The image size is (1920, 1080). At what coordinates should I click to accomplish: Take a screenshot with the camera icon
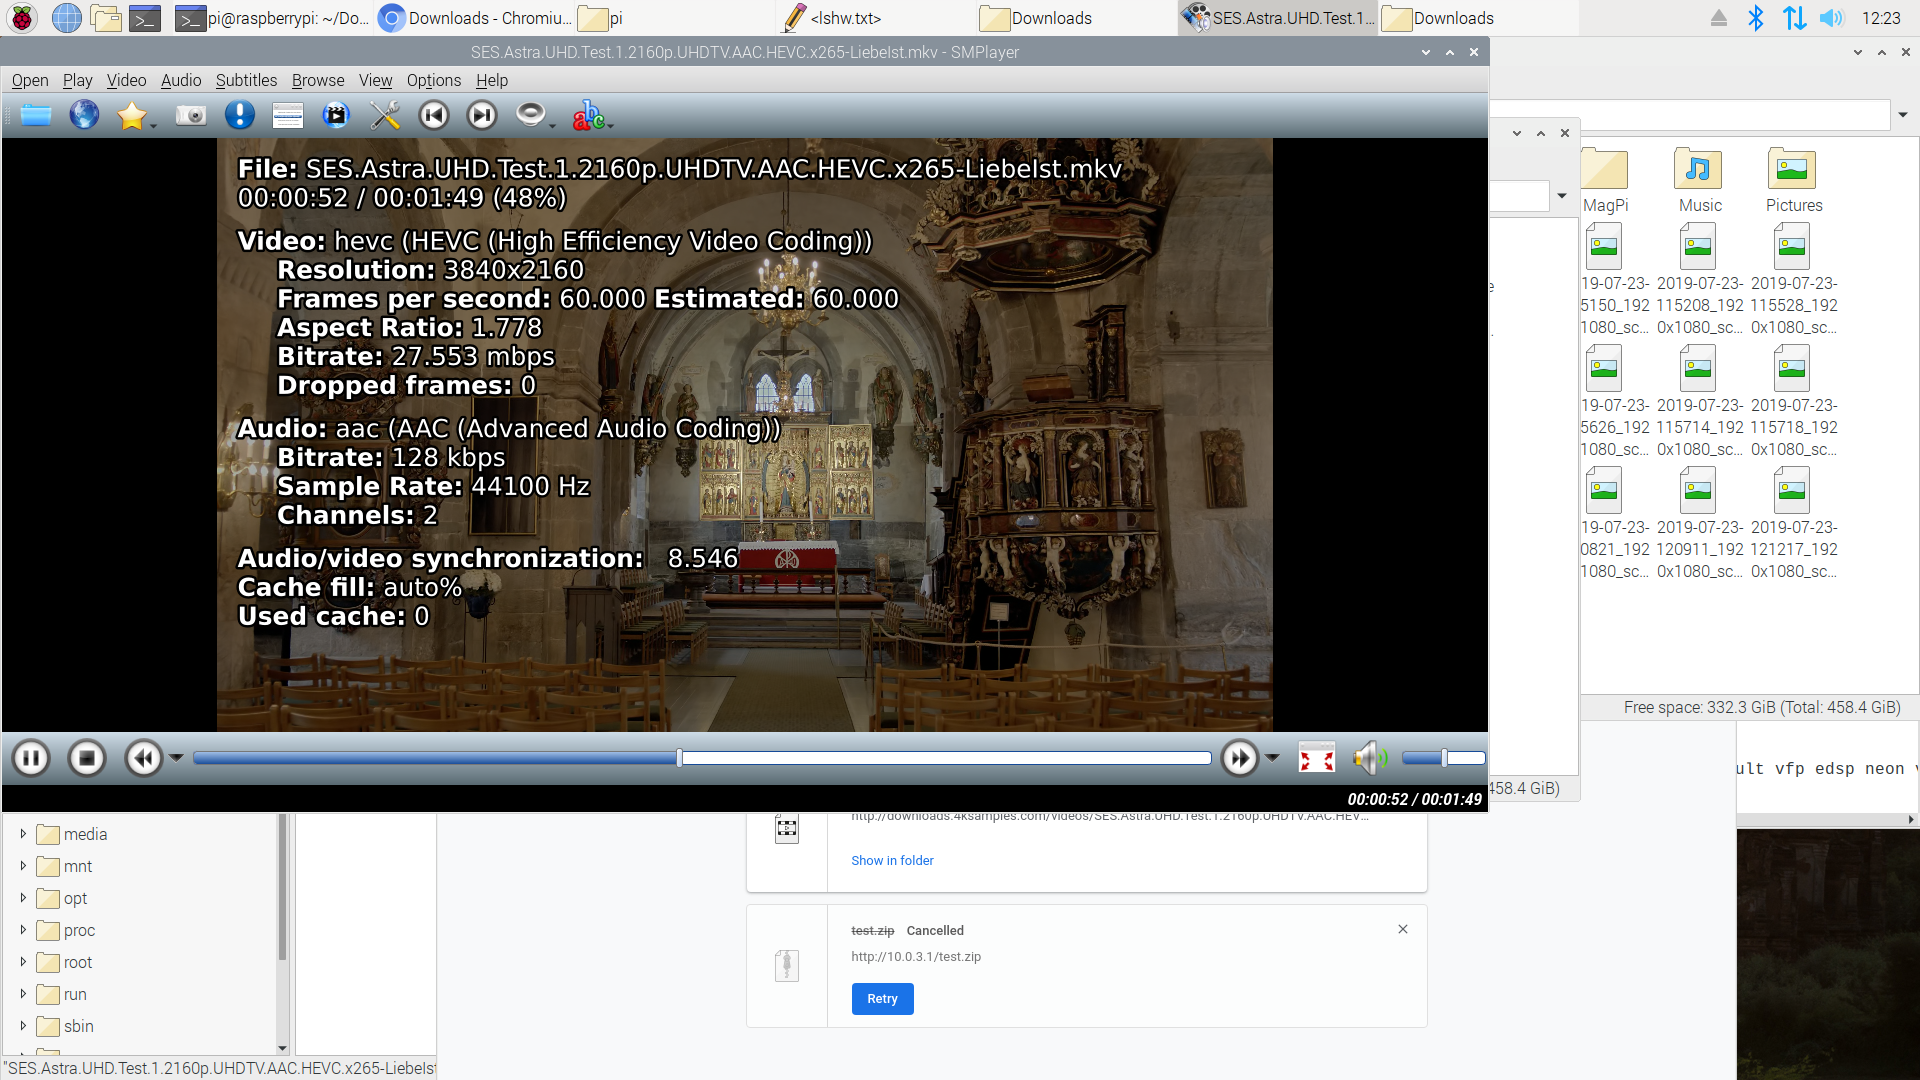[190, 116]
